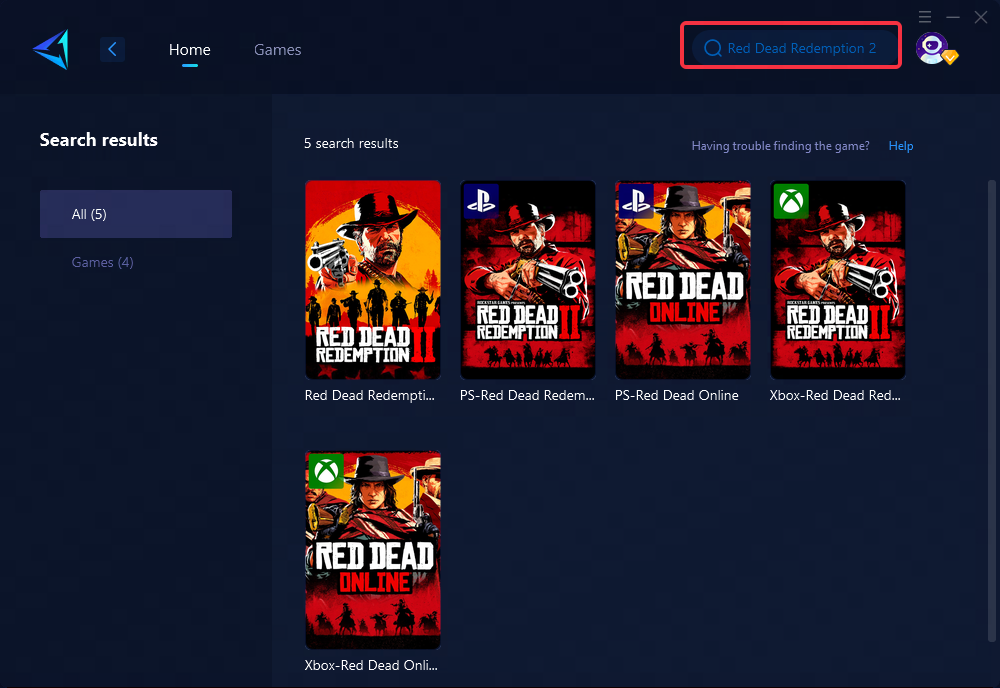Click the 'PS-Red Dead Redem...' game title

click(x=527, y=395)
